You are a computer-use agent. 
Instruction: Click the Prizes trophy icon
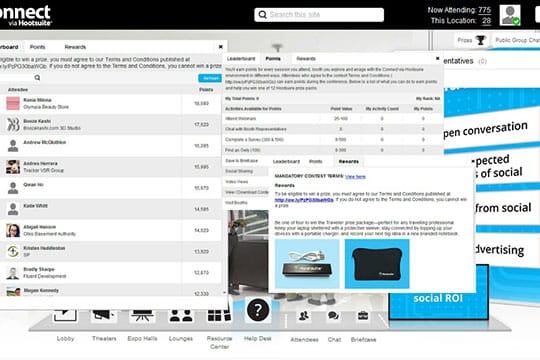(x=480, y=40)
